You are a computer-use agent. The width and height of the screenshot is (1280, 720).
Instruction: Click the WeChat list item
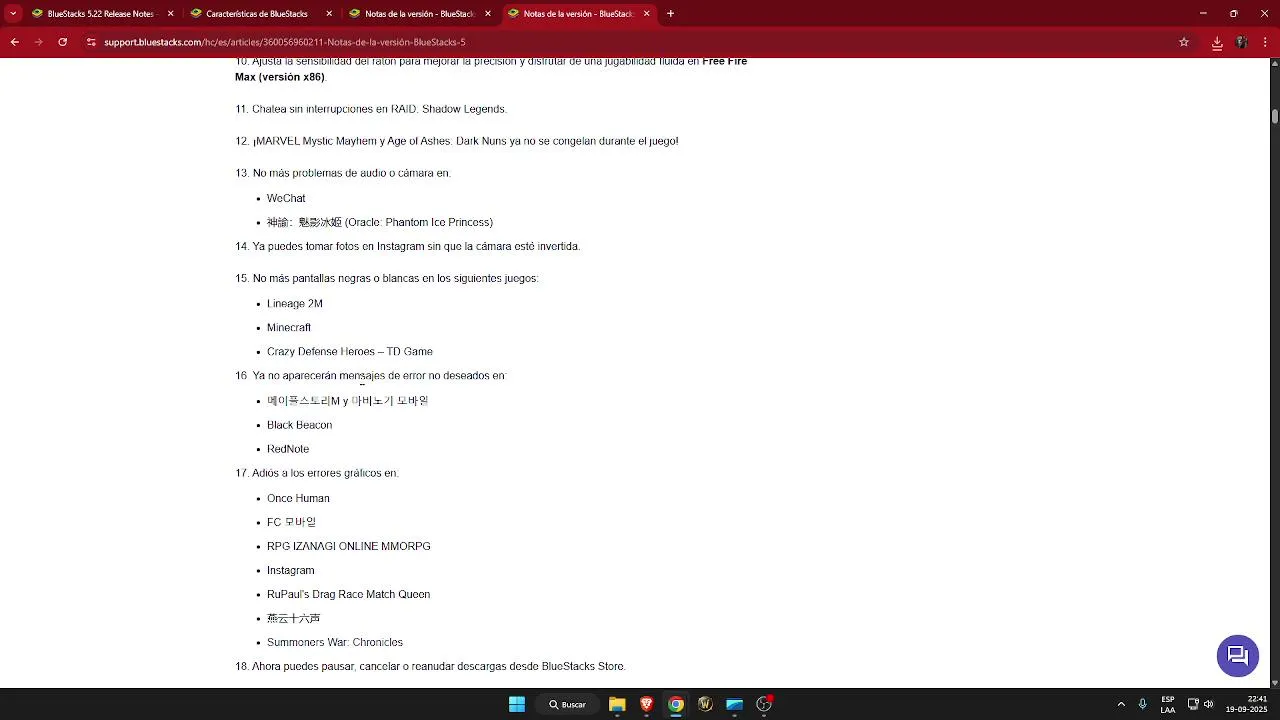[286, 198]
